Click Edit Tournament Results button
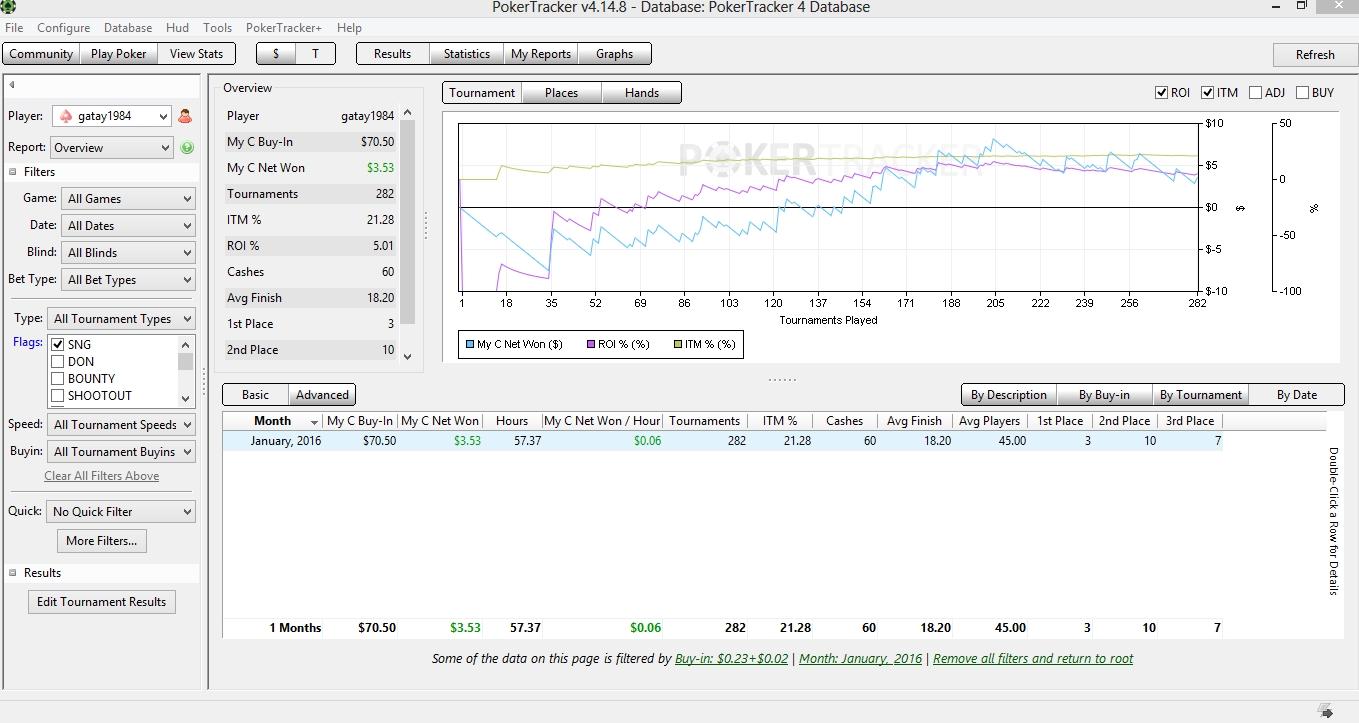This screenshot has width=1359, height=723. 102,602
